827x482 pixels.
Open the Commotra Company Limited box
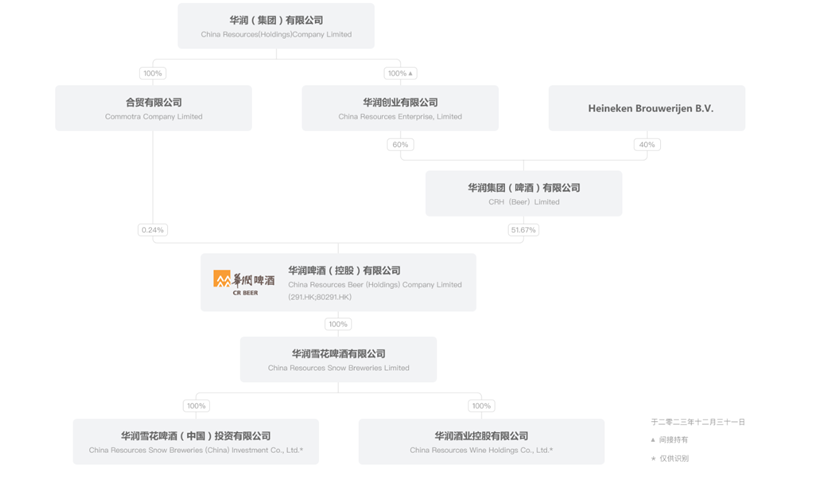click(x=153, y=108)
